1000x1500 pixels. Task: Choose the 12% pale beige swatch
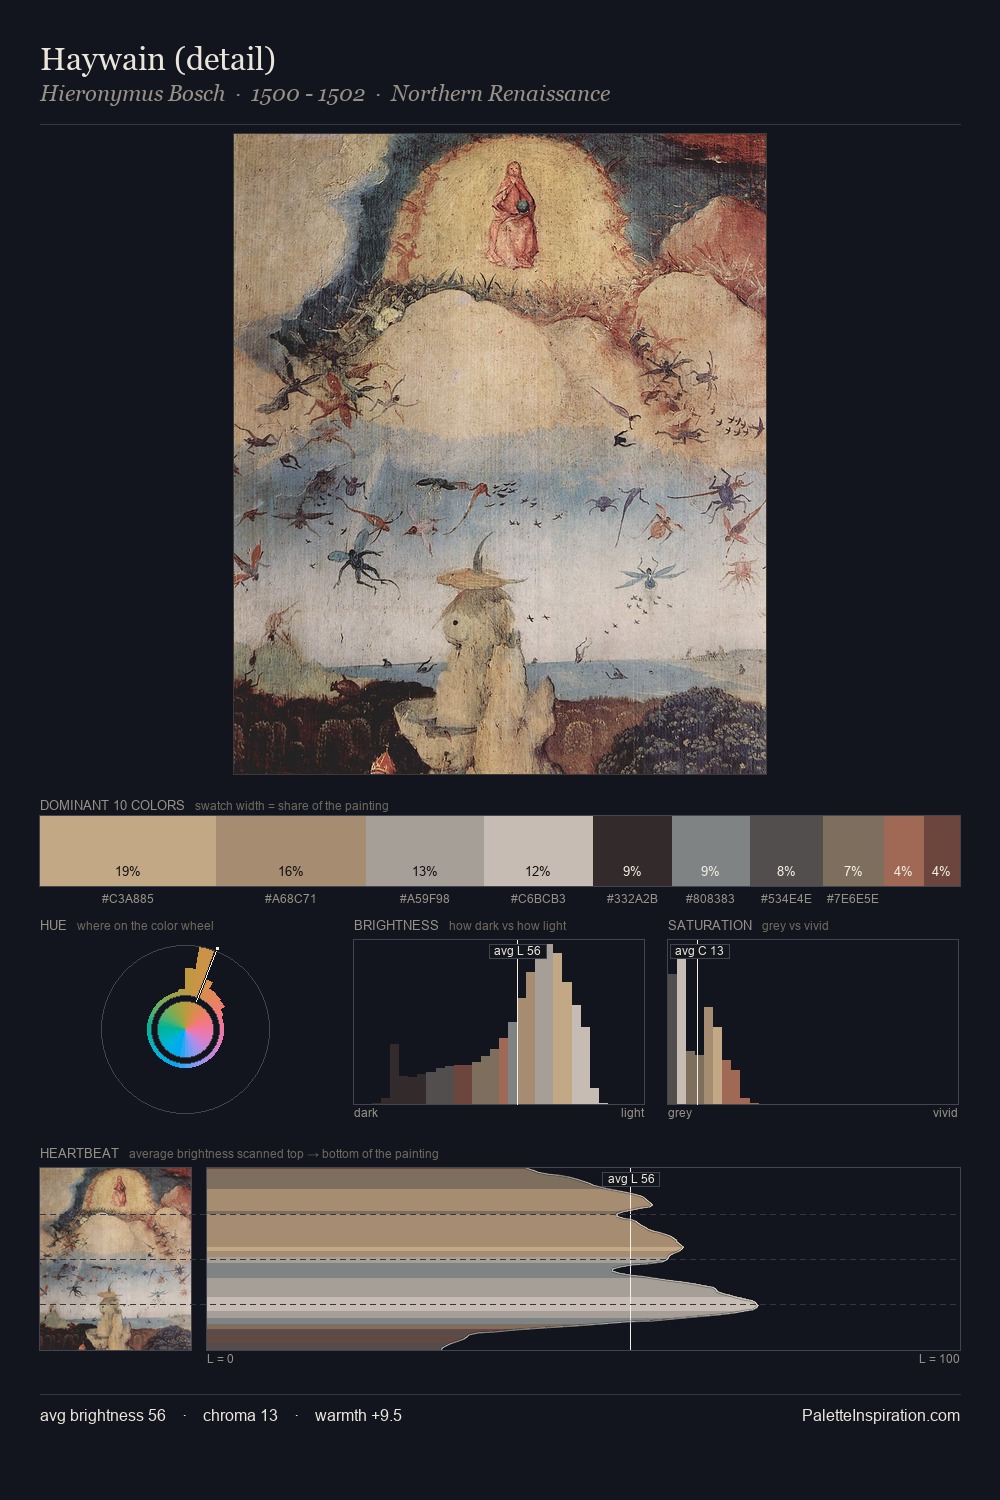click(538, 851)
